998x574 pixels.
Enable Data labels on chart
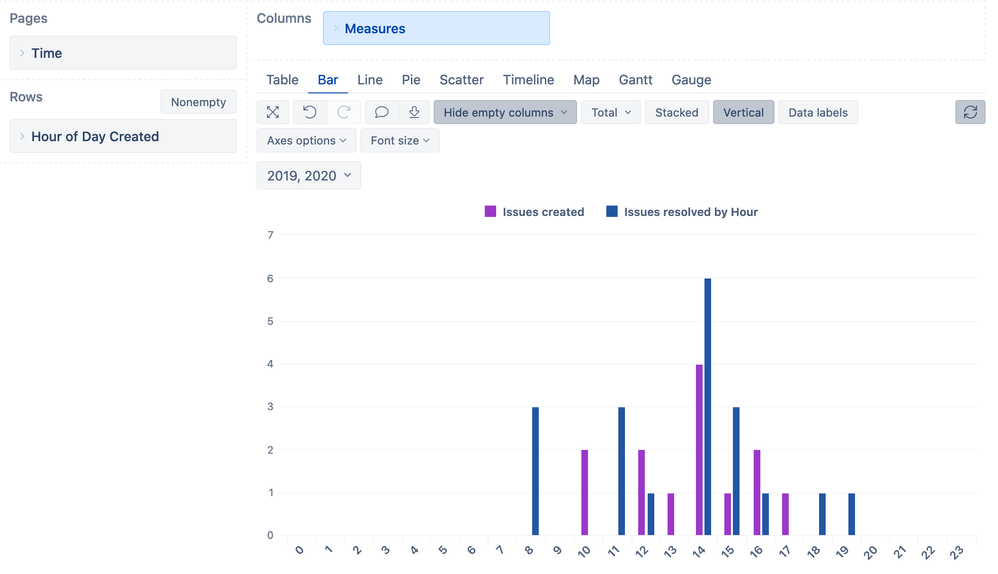(817, 113)
